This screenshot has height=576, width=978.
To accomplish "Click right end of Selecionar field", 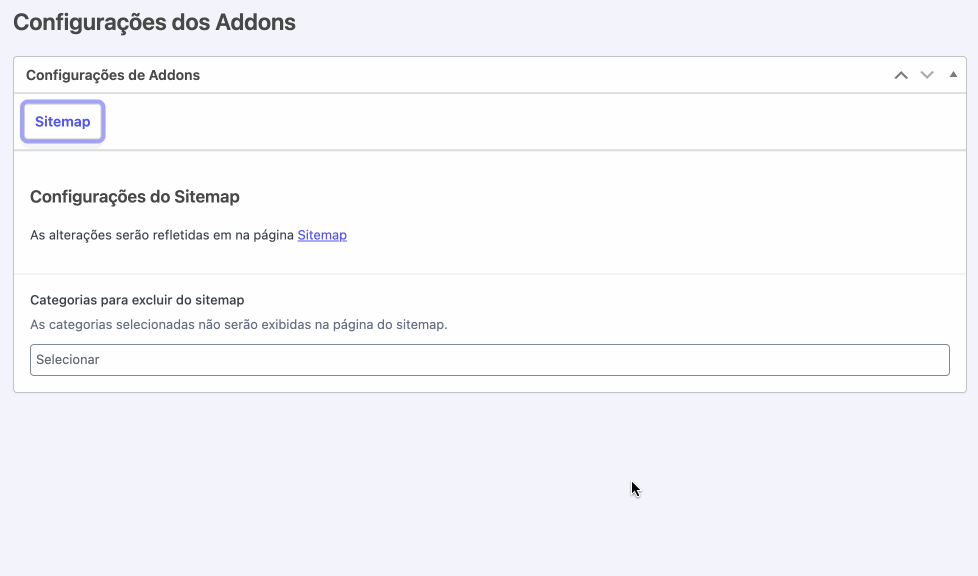I will click(x=929, y=360).
